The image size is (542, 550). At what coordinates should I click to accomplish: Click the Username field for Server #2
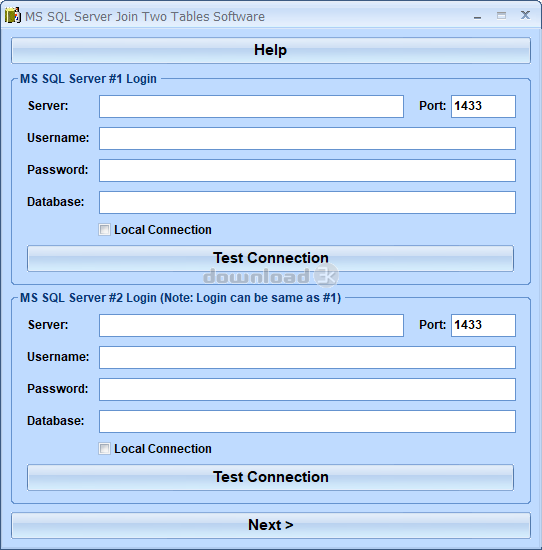(307, 357)
